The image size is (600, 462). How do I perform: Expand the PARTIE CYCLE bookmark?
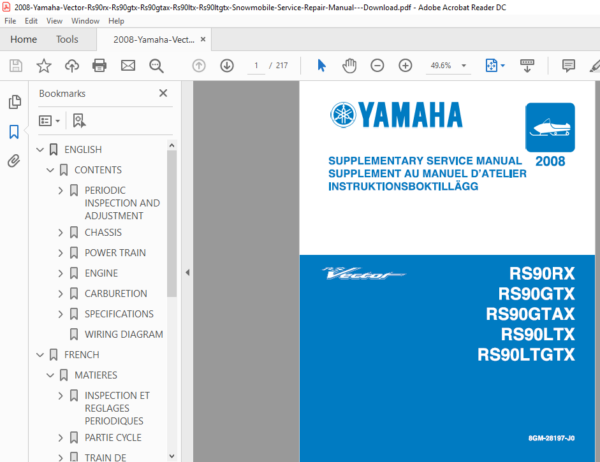(60, 438)
